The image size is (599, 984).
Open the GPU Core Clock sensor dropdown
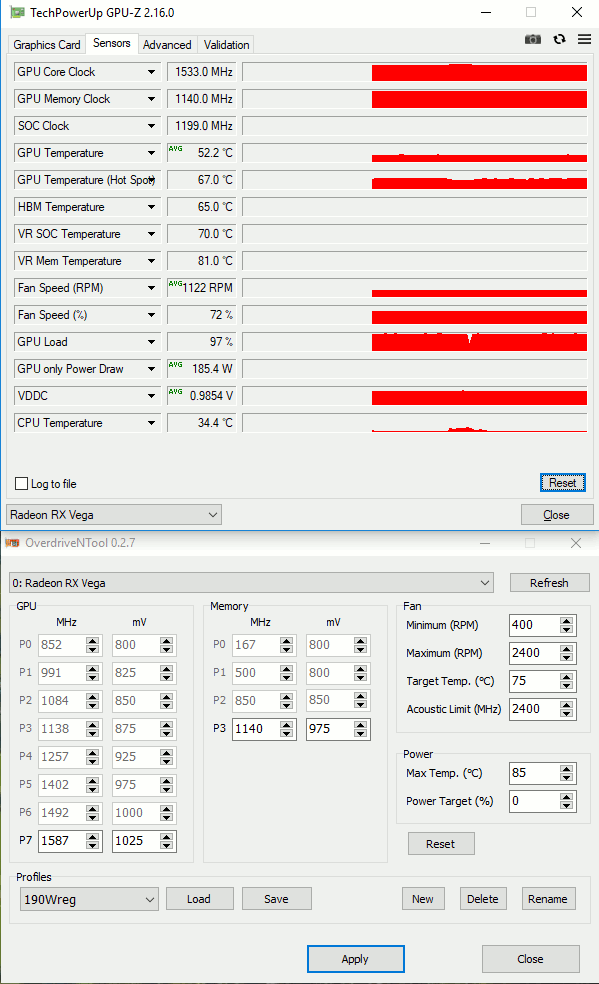click(151, 72)
